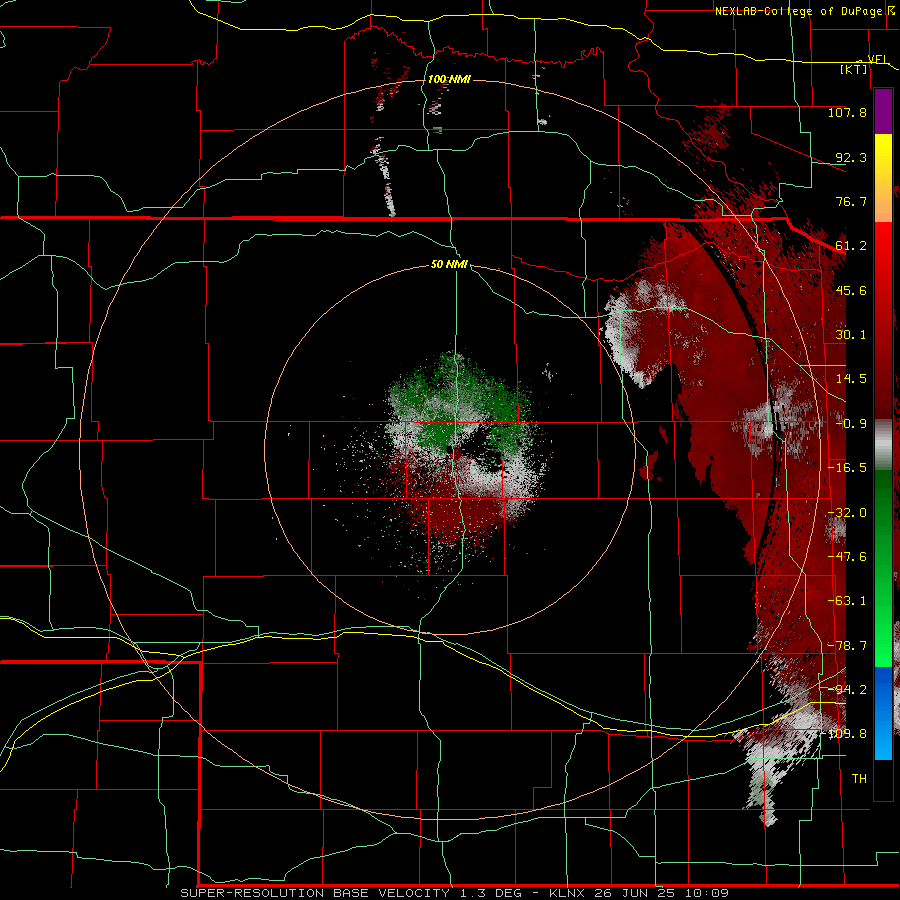Viewport: 900px width, 900px height.
Task: Click the 30.1 scale value
Action: pyautogui.click(x=851, y=335)
